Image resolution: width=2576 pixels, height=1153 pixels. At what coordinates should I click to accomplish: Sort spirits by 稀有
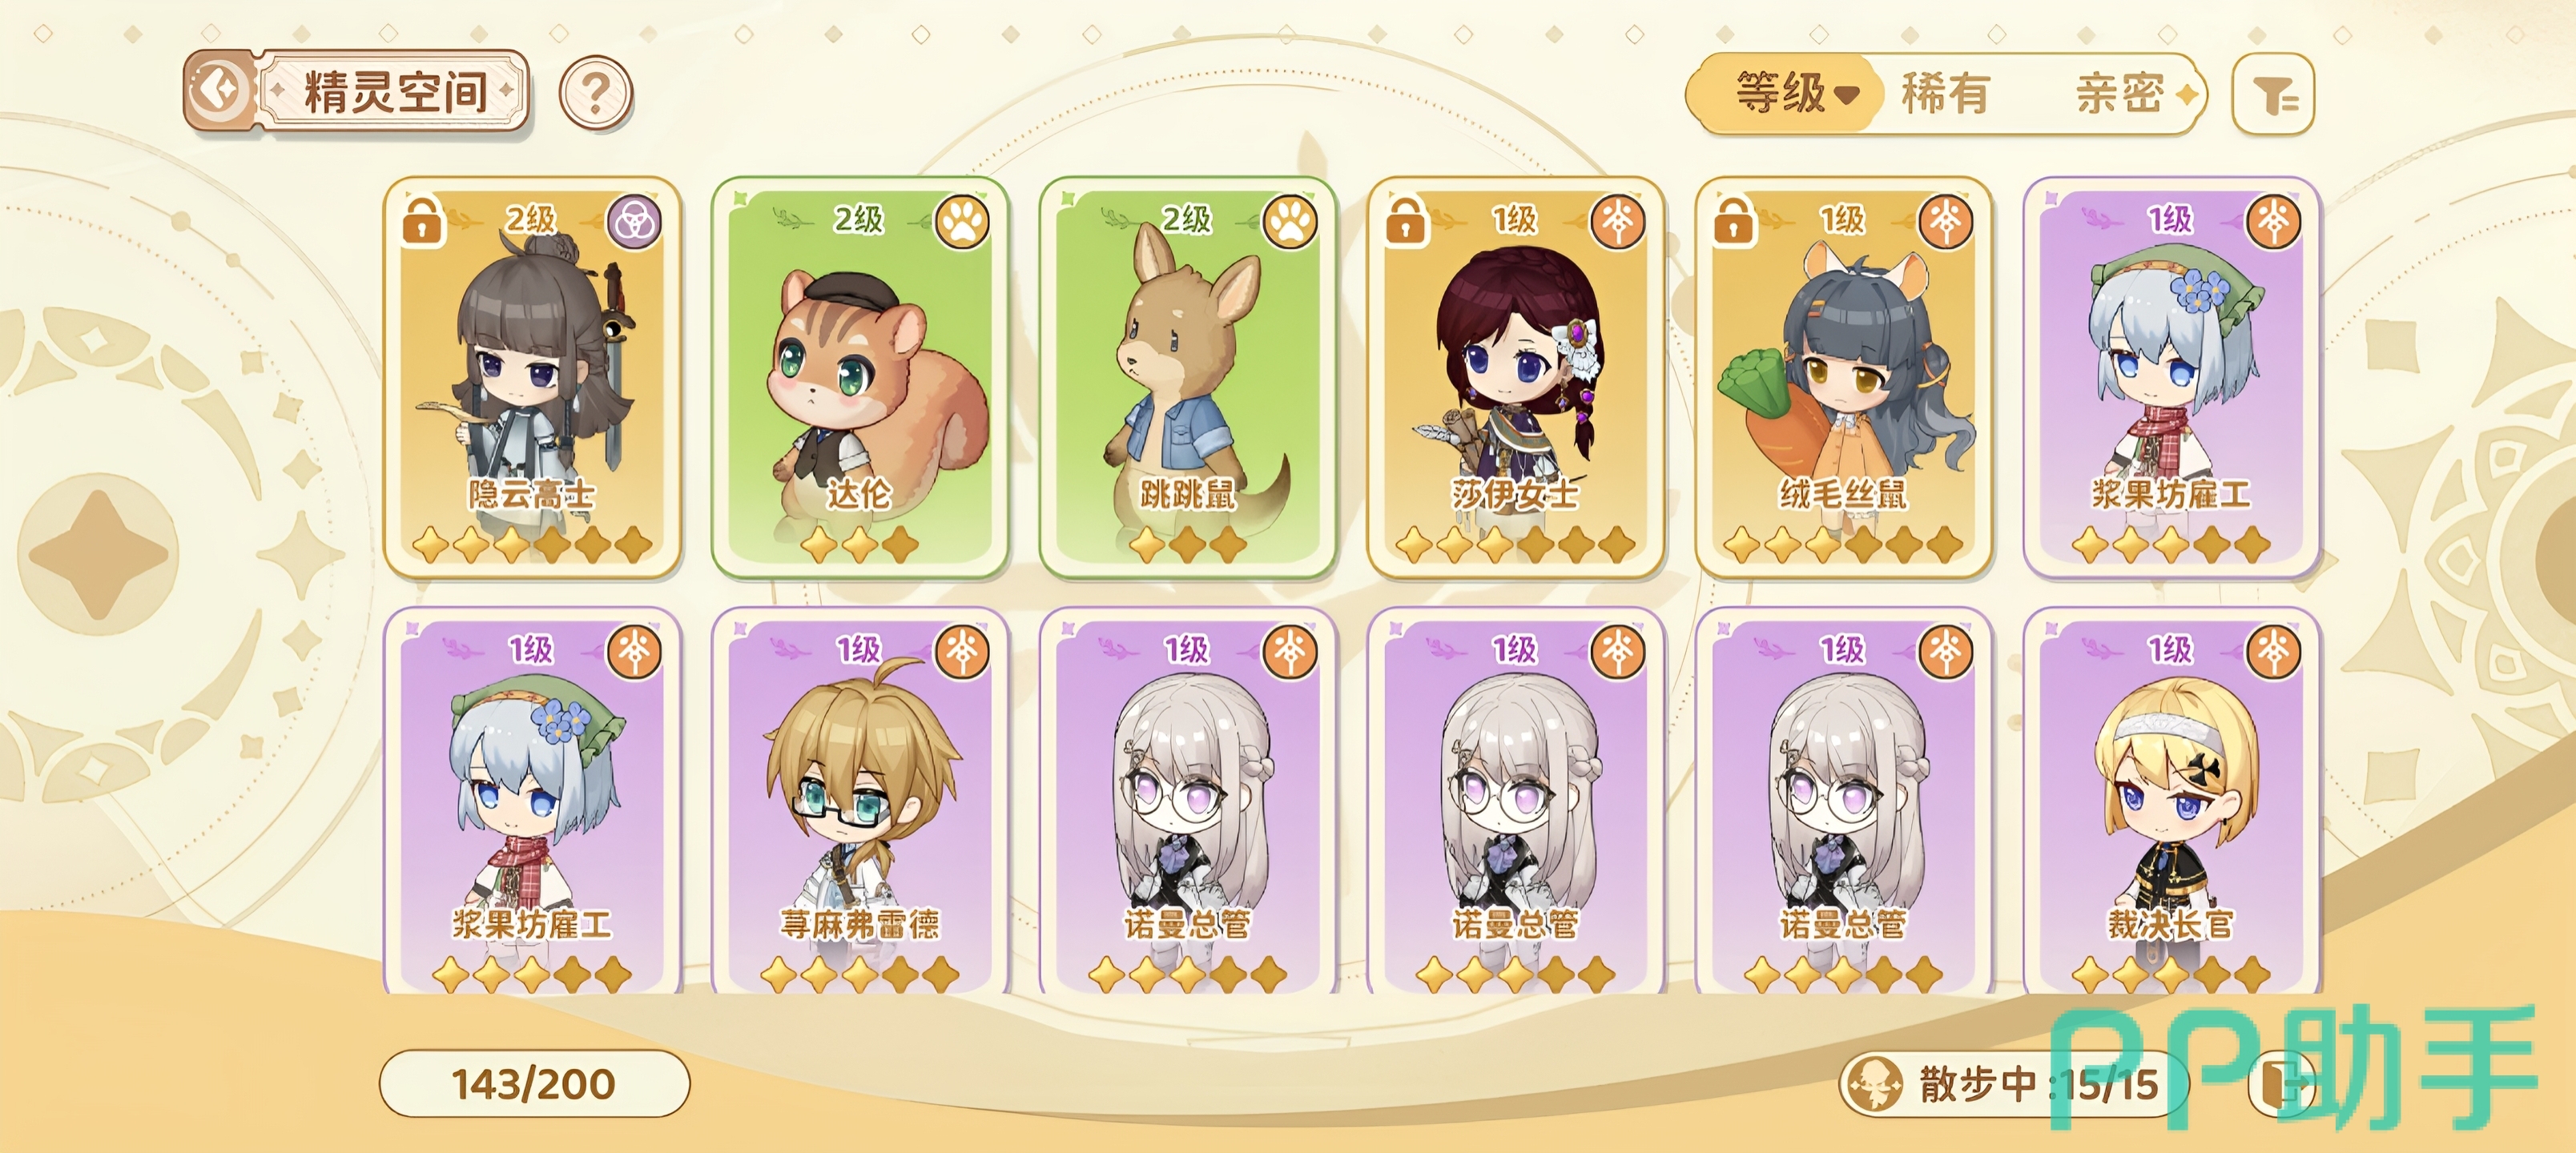pyautogui.click(x=1945, y=94)
